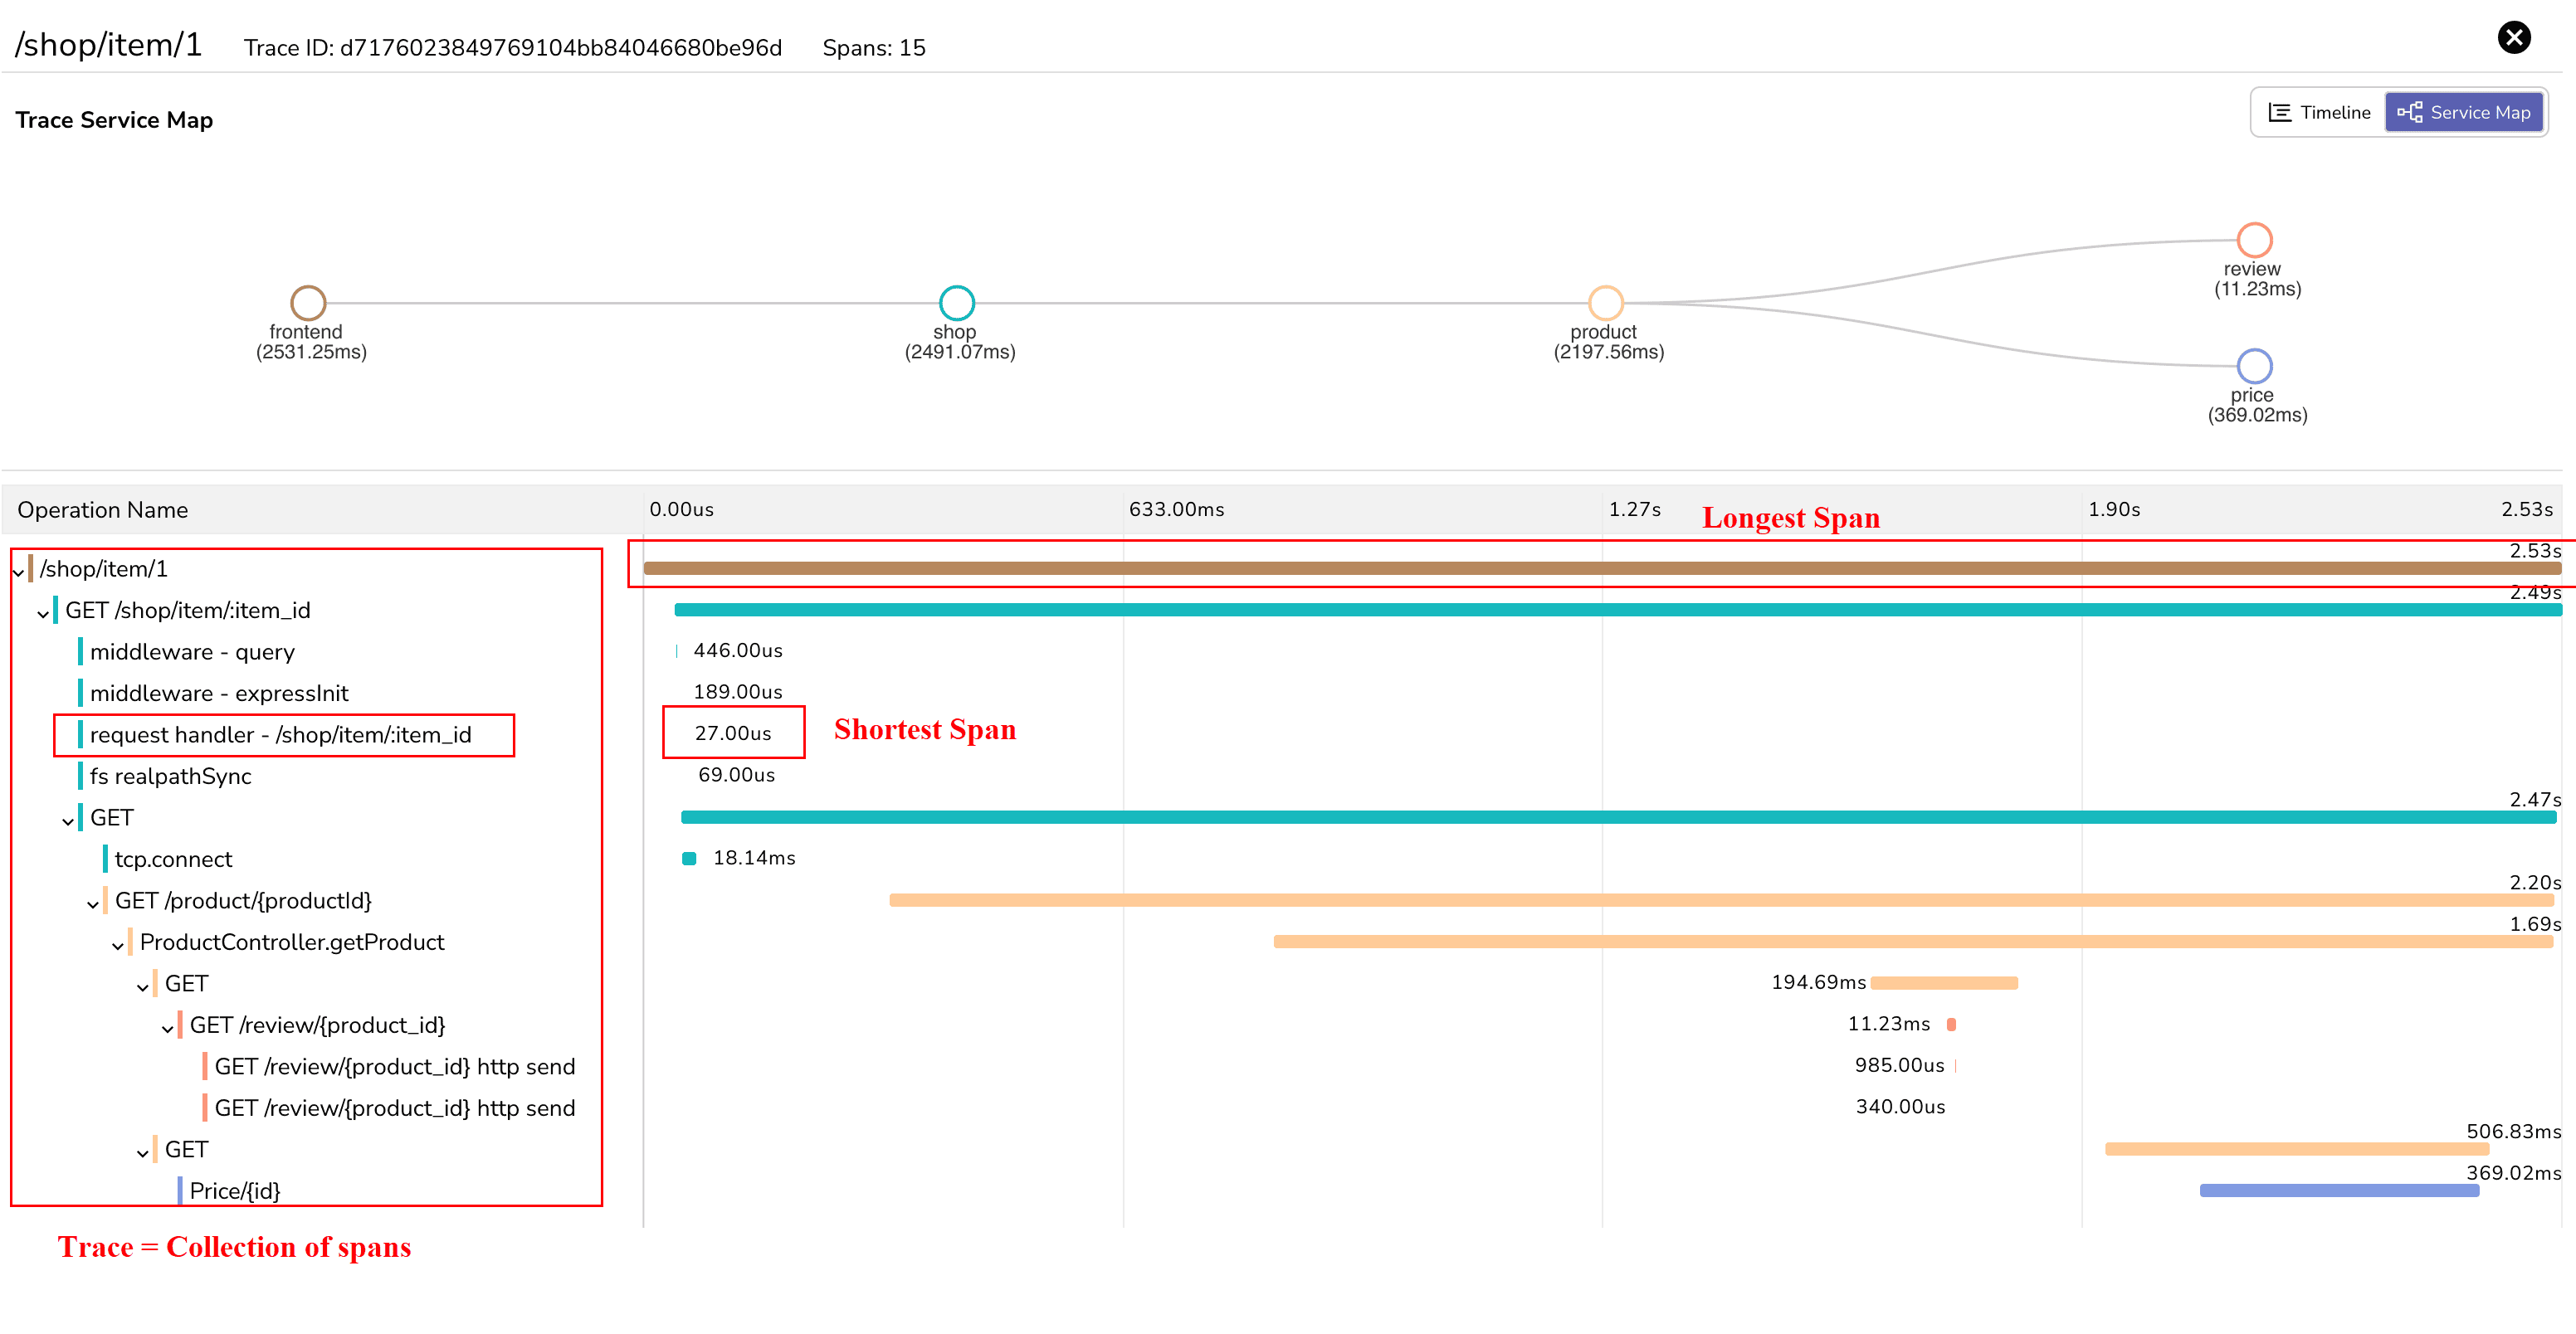The image size is (2576, 1334).
Task: Click the frontend service node circle
Action: click(x=308, y=302)
